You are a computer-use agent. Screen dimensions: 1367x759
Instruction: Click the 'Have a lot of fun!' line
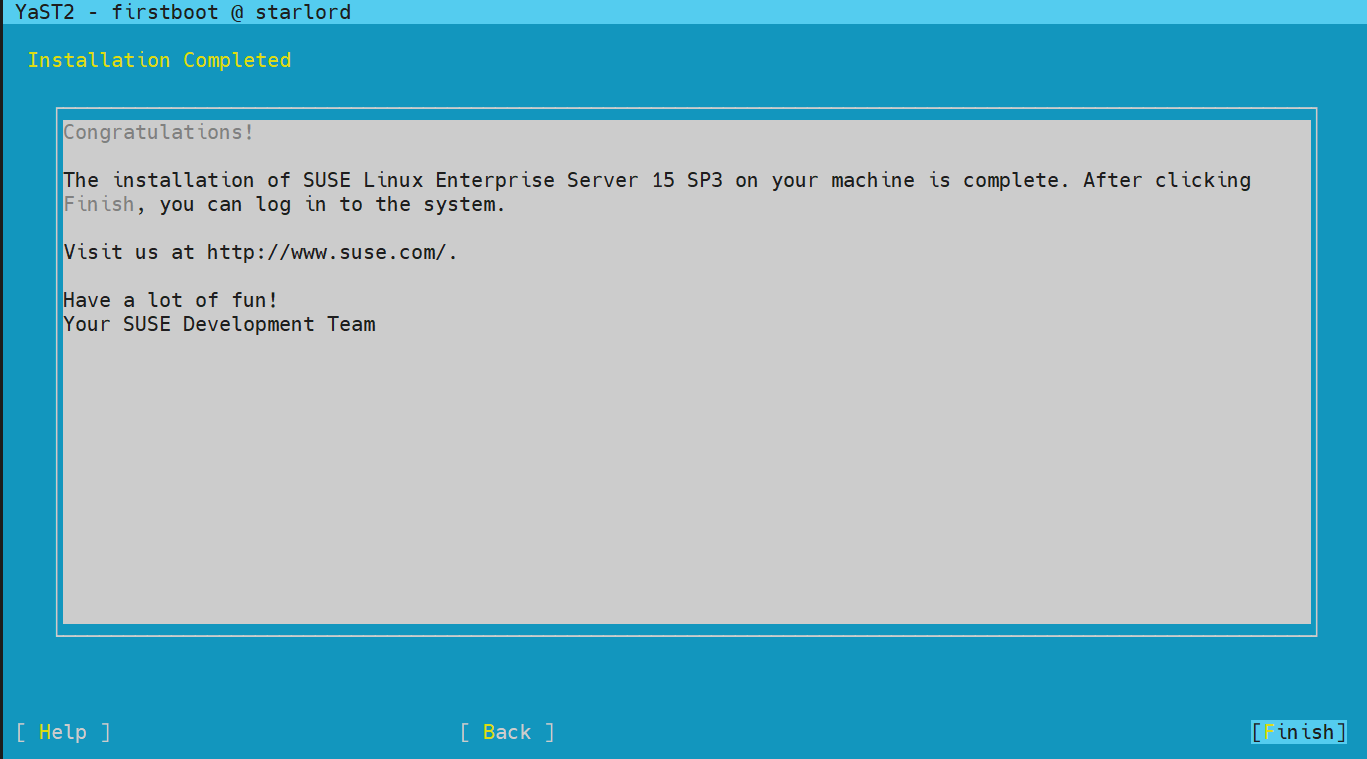[171, 300]
